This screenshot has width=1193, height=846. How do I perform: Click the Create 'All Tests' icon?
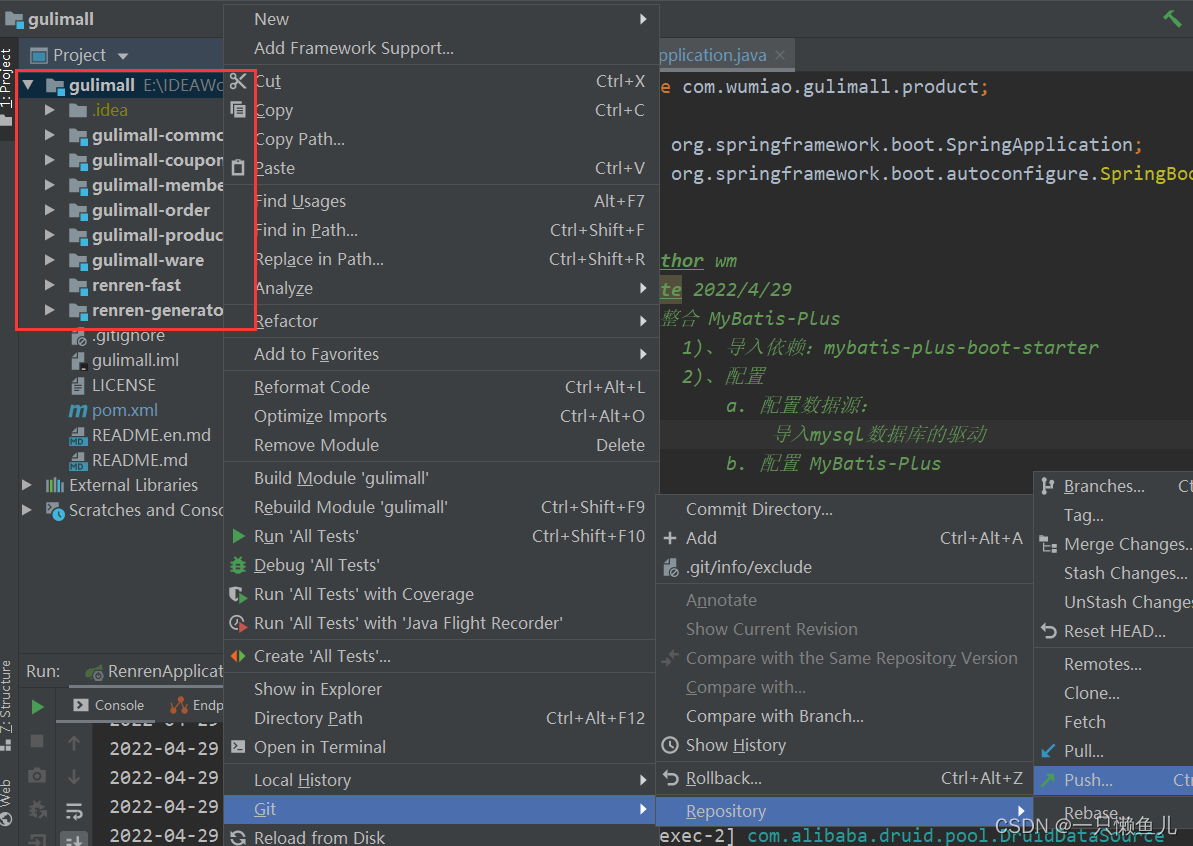pyautogui.click(x=238, y=656)
